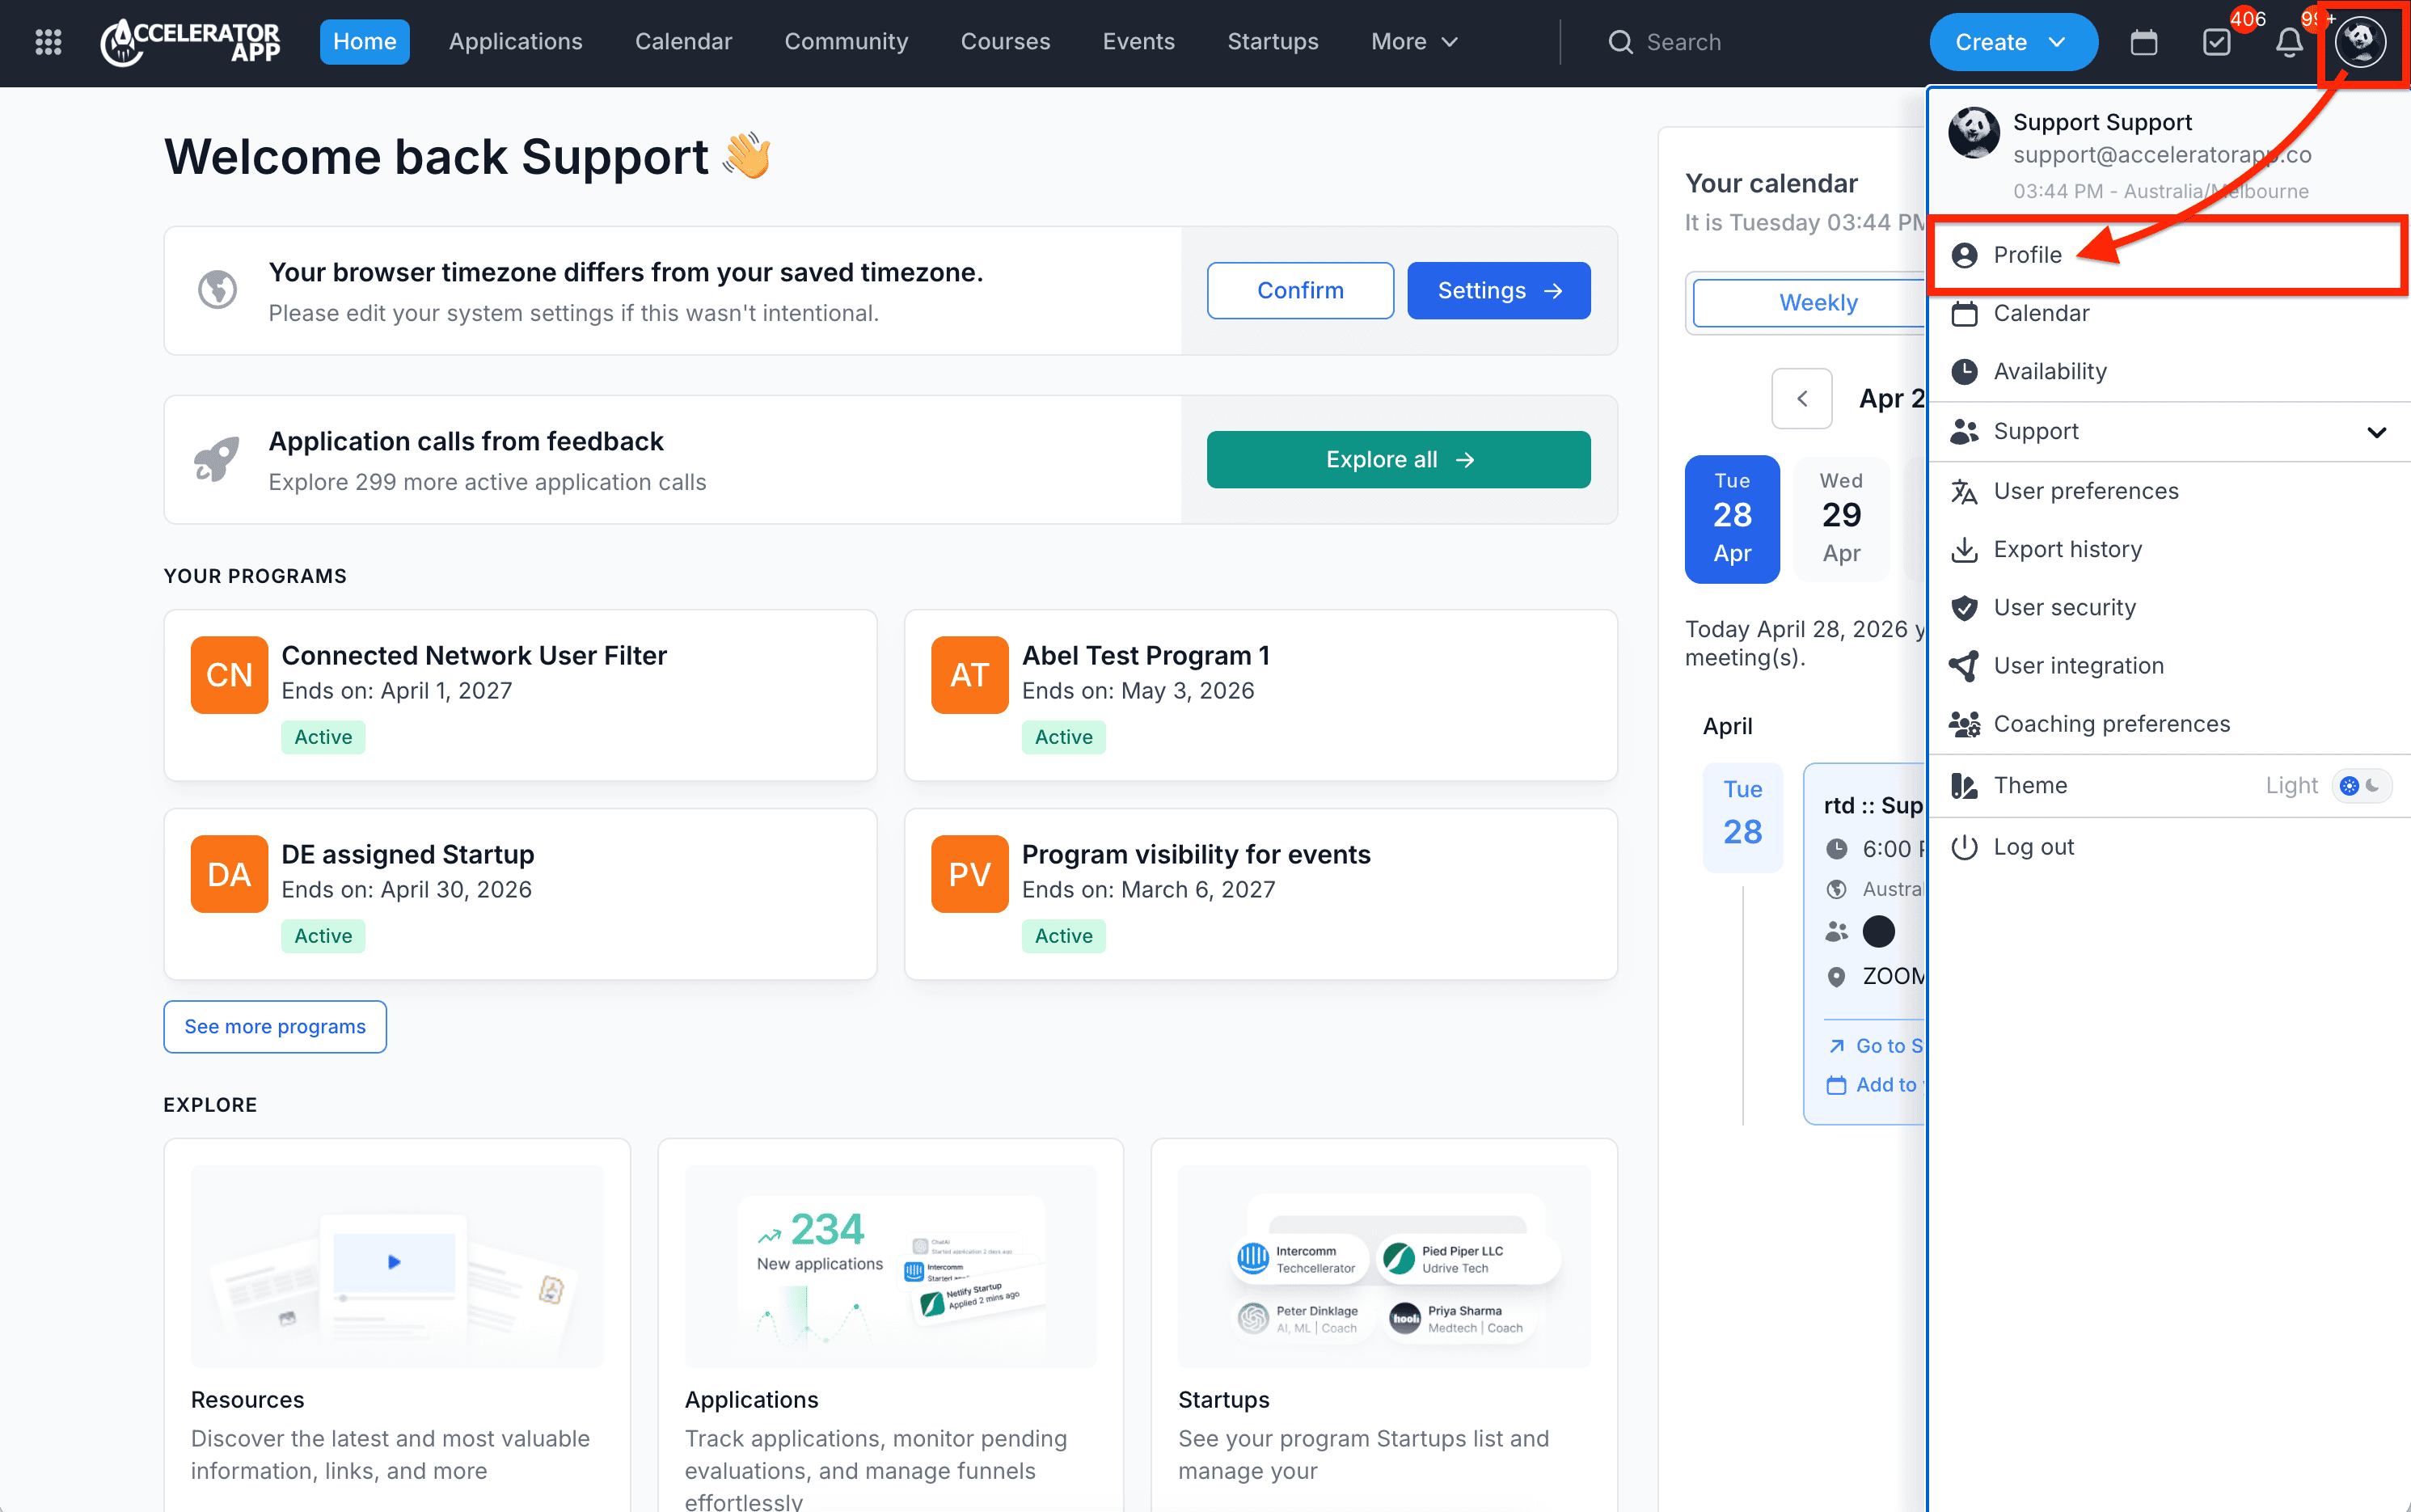
Task: Click the user avatar in top bar
Action: click(2361, 42)
